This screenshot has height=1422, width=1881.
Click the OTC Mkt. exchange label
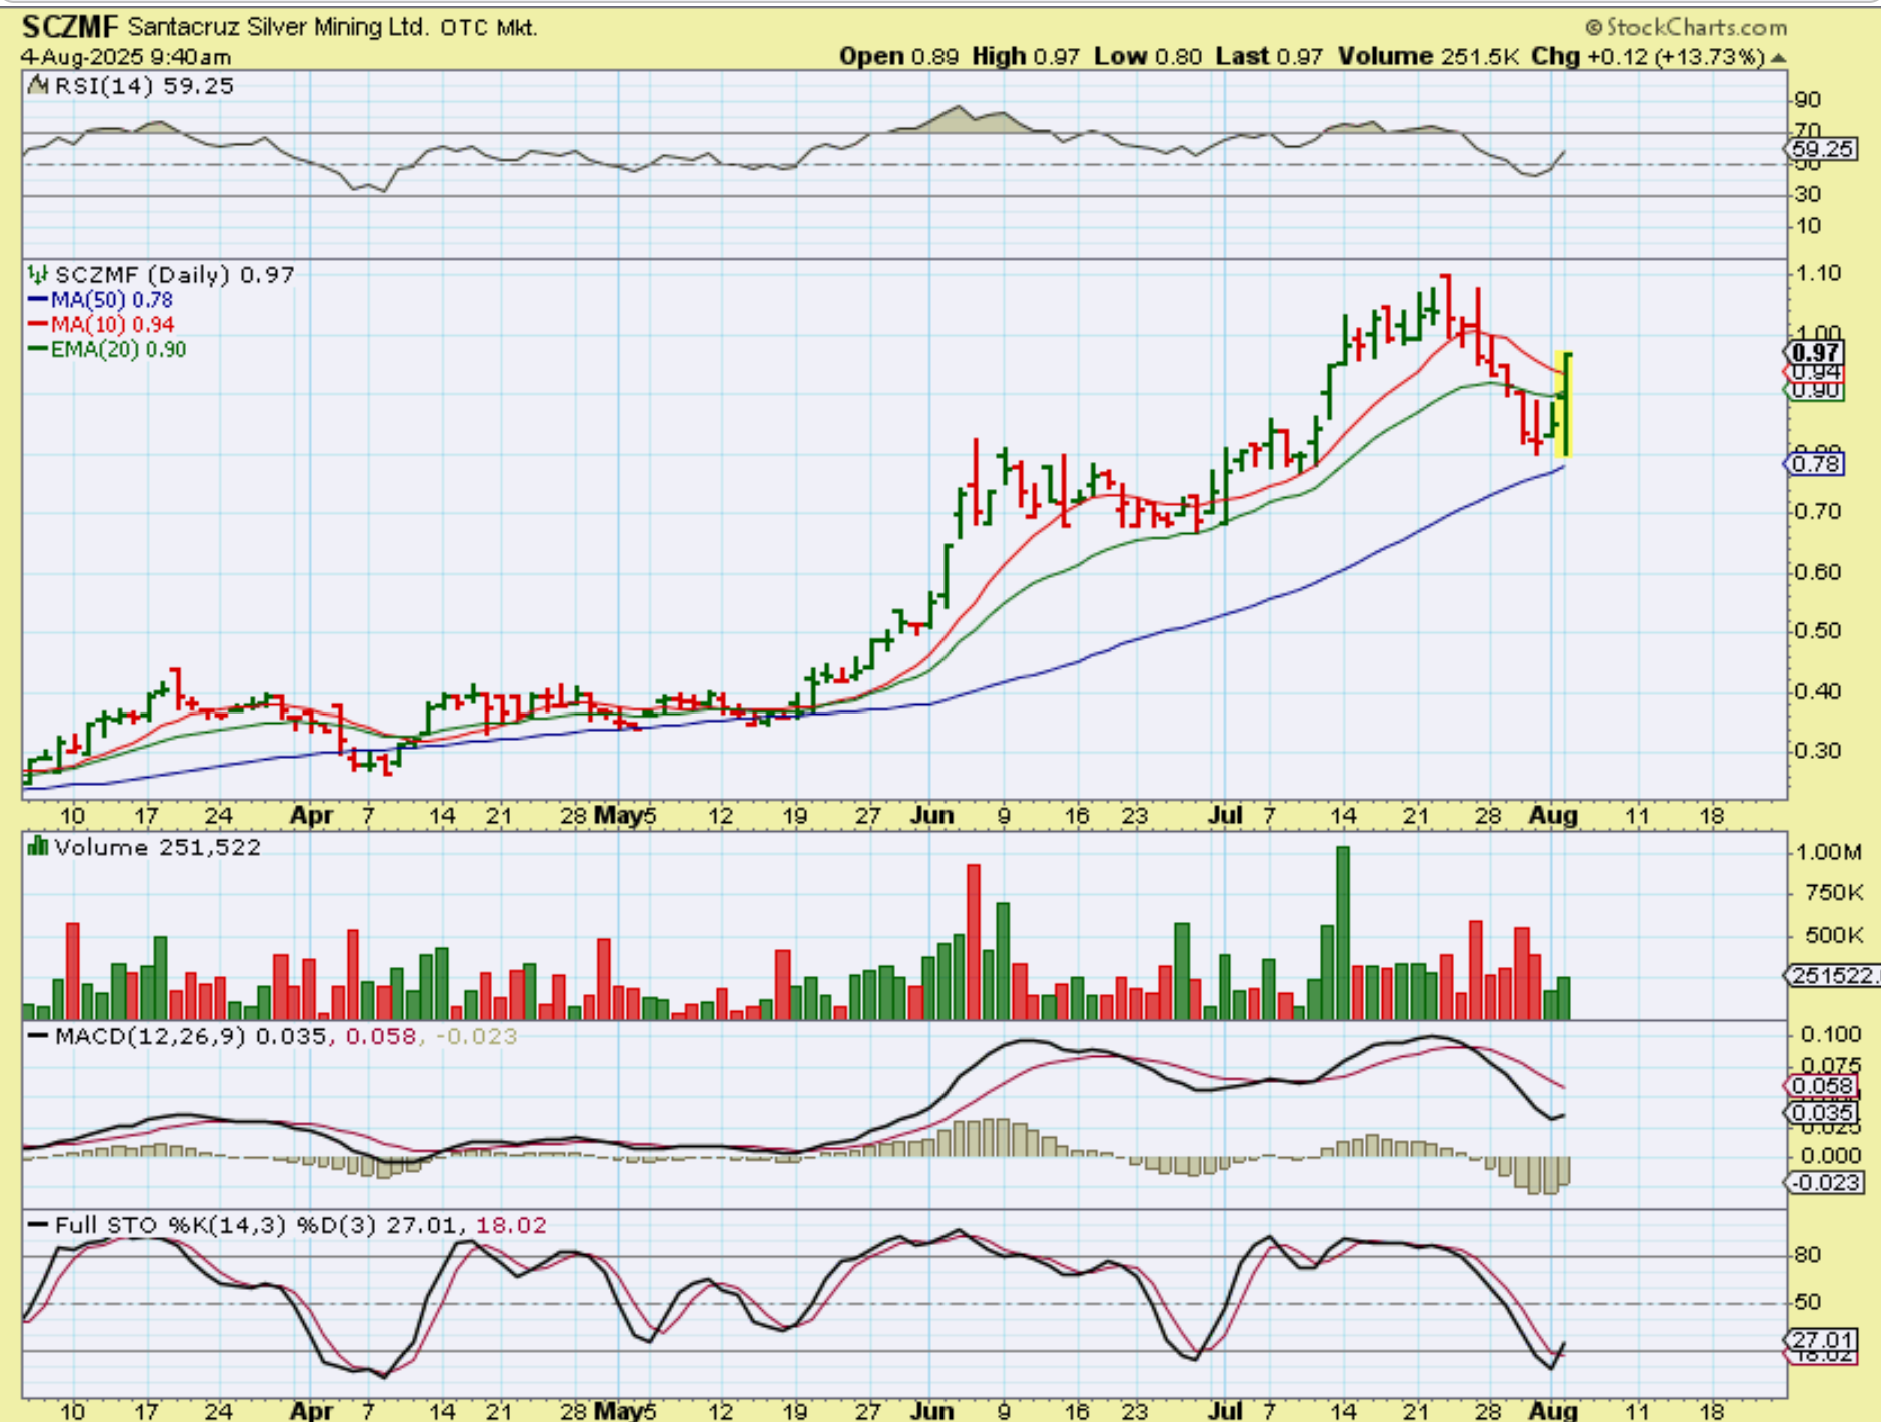pyautogui.click(x=489, y=28)
